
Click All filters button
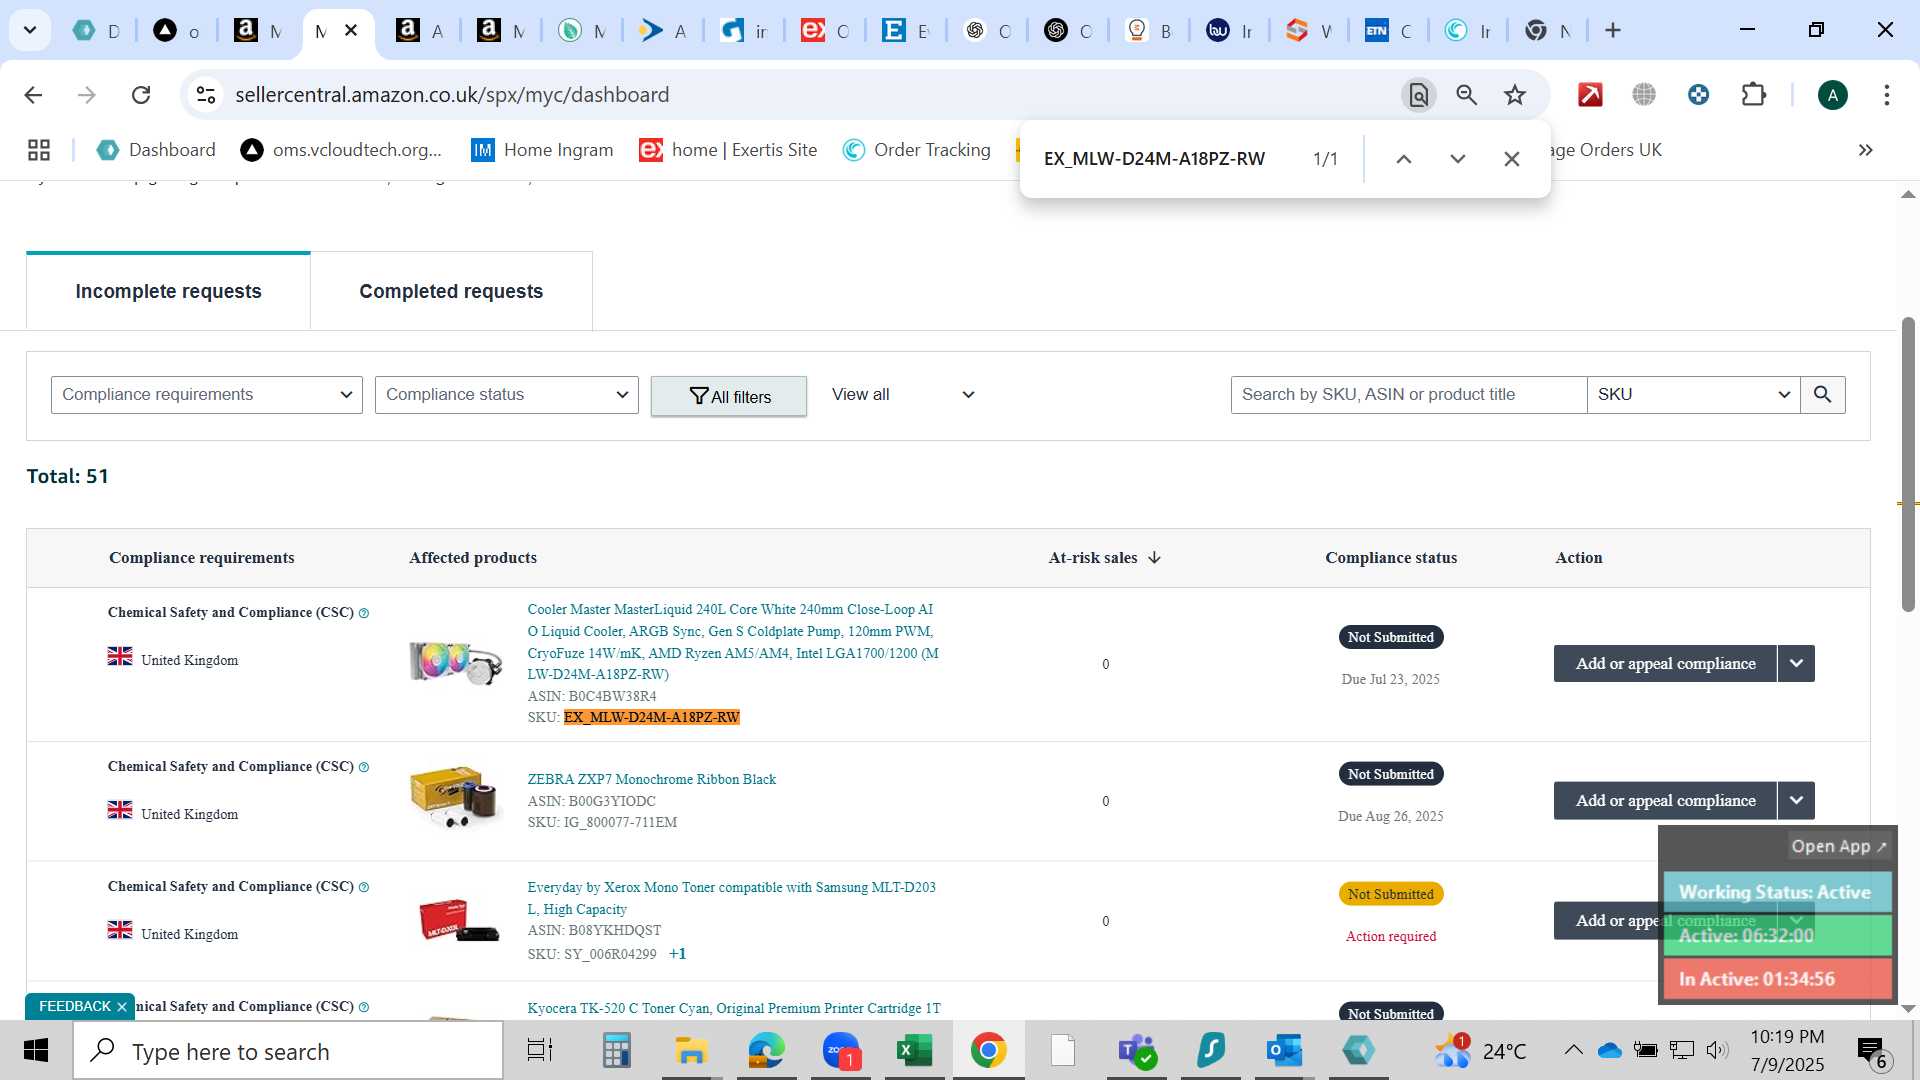click(729, 397)
